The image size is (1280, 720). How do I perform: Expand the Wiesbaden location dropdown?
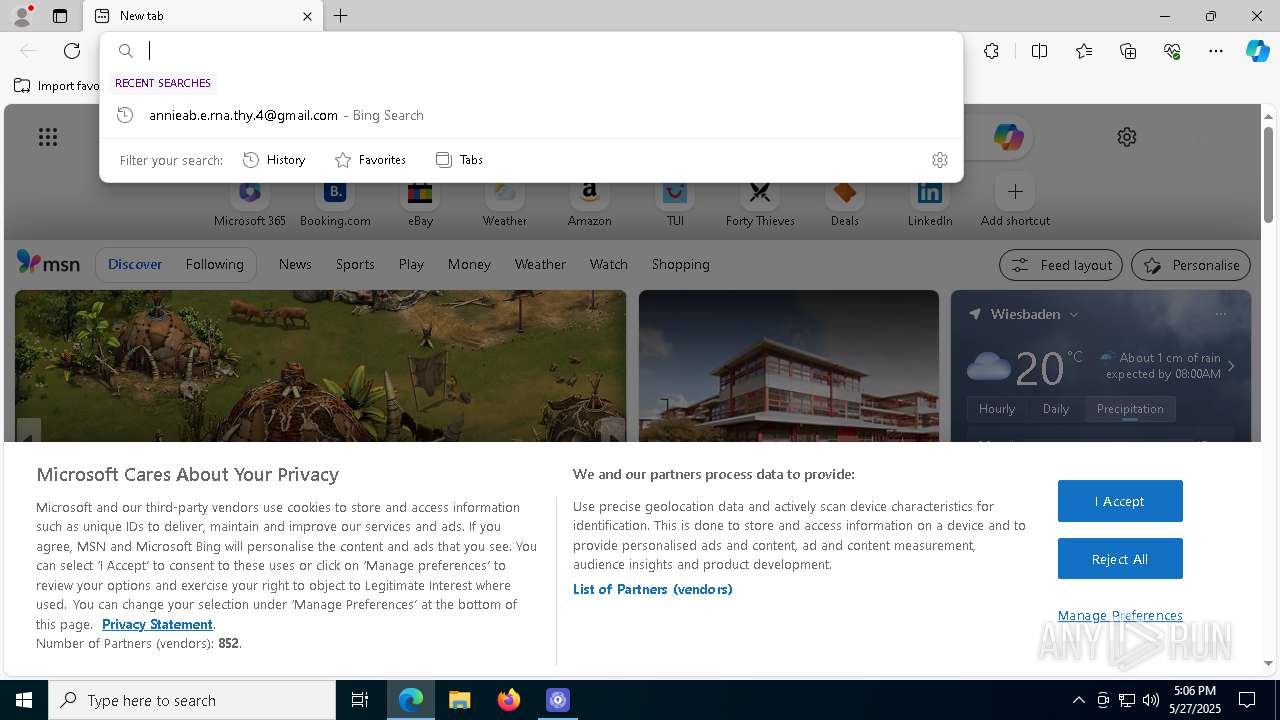point(1074,314)
